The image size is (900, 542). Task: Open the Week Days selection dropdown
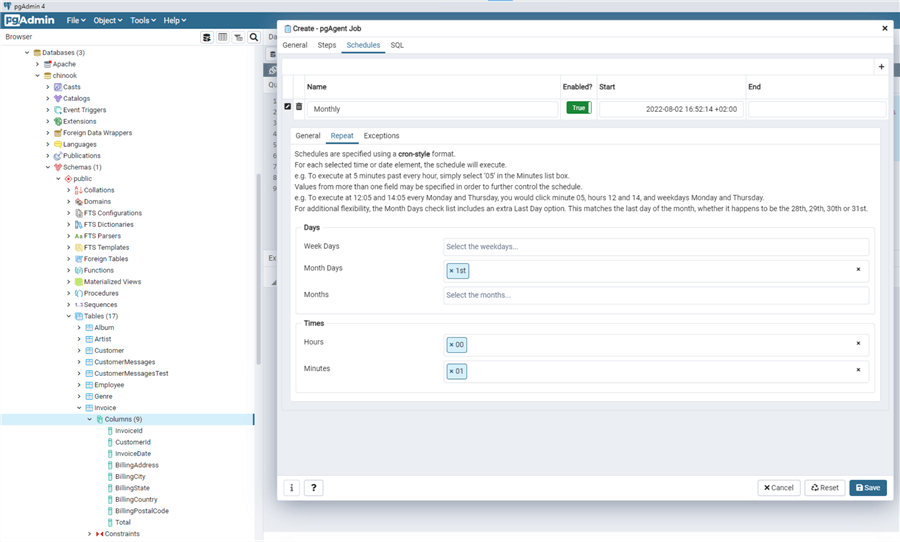click(x=656, y=247)
